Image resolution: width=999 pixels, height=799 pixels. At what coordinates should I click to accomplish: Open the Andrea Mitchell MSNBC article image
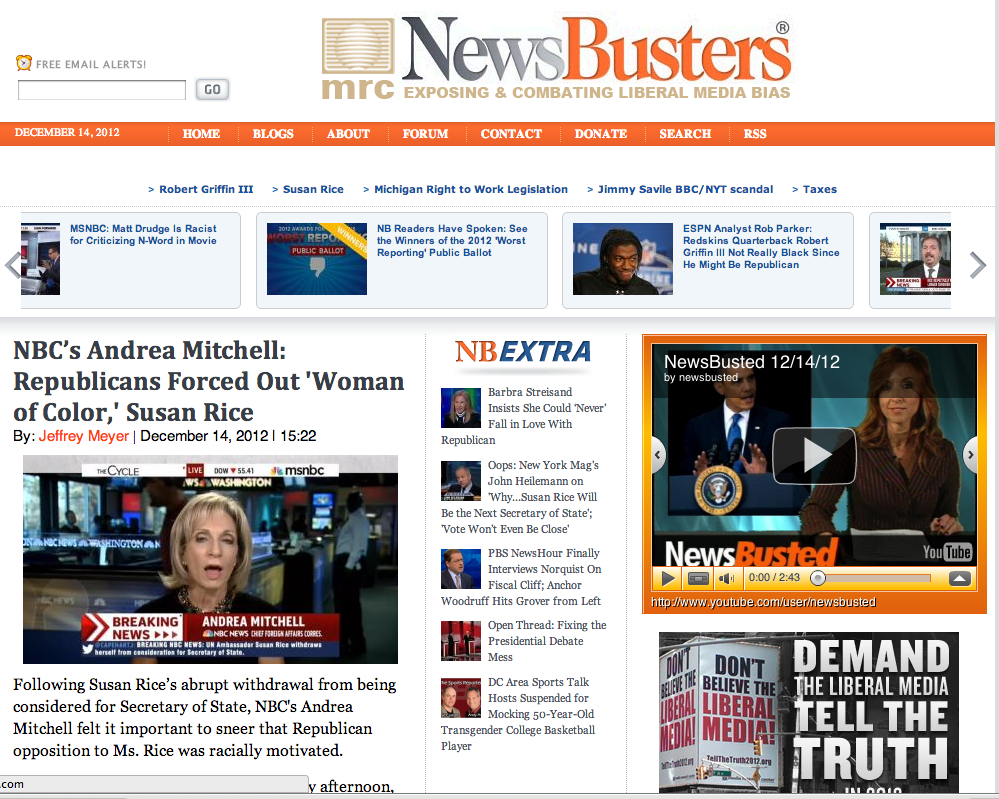click(210, 559)
